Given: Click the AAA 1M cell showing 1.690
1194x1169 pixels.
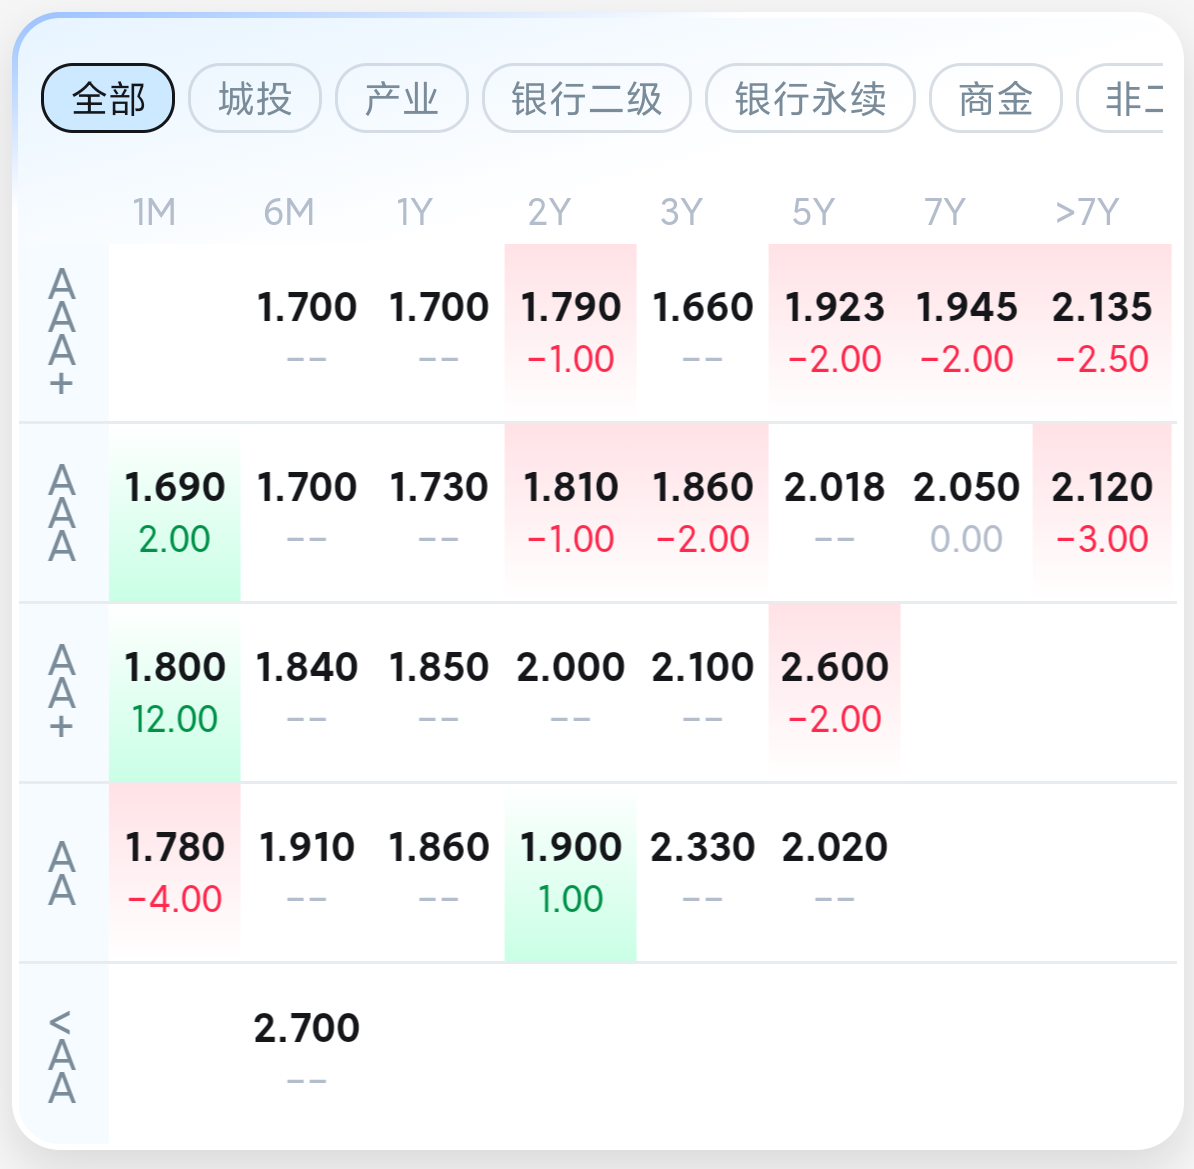Looking at the screenshot, I should 174,513.
